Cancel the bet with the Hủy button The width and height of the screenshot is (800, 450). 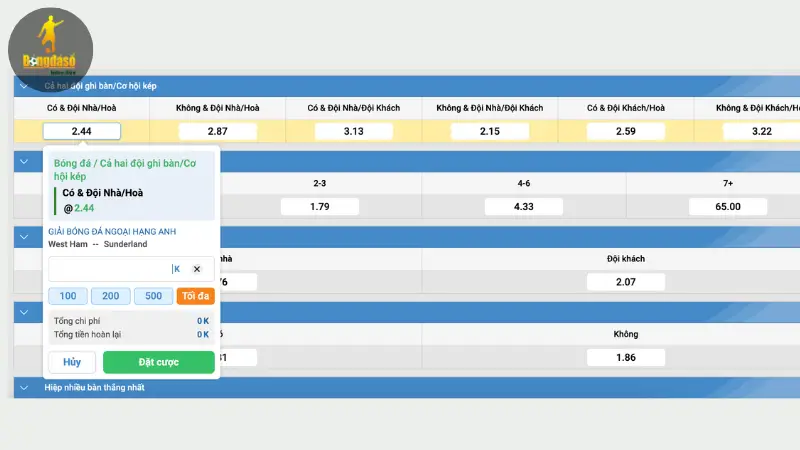[72, 362]
